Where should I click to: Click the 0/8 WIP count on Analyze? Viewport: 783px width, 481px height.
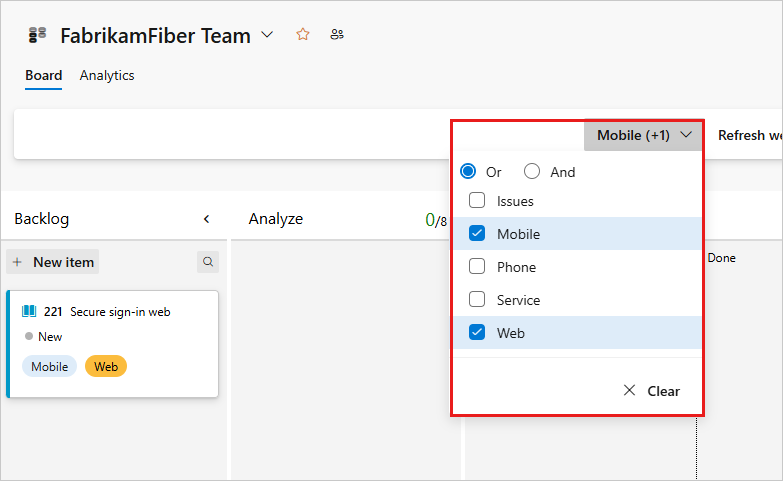pyautogui.click(x=436, y=220)
